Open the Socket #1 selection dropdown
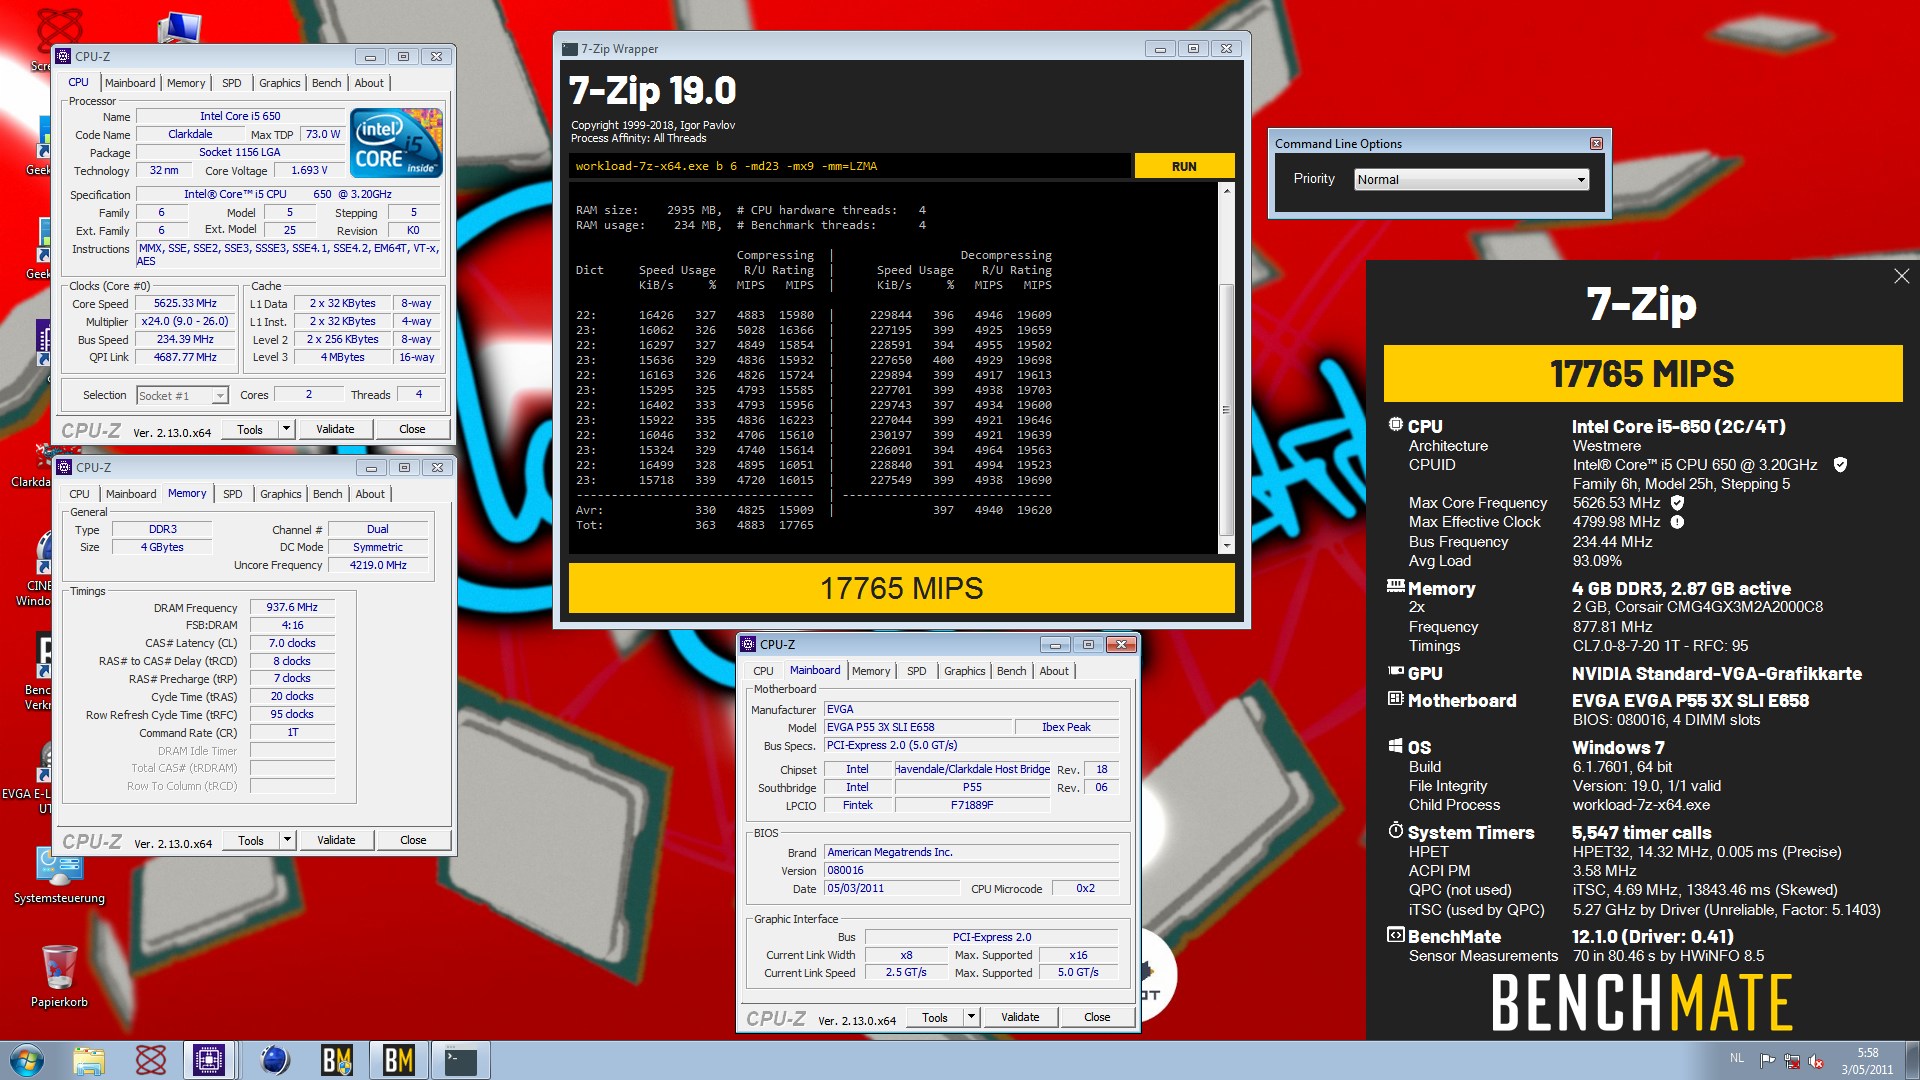 tap(182, 396)
